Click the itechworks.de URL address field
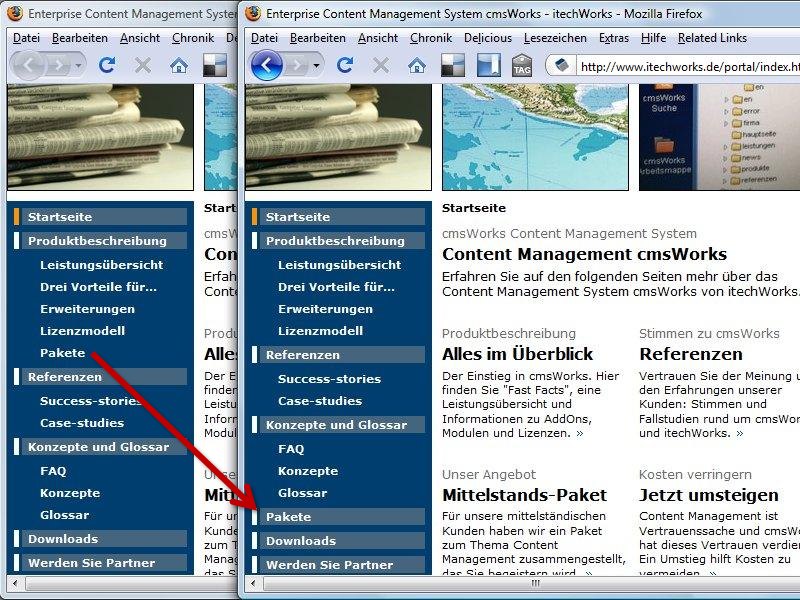This screenshot has height=600, width=800. point(689,66)
